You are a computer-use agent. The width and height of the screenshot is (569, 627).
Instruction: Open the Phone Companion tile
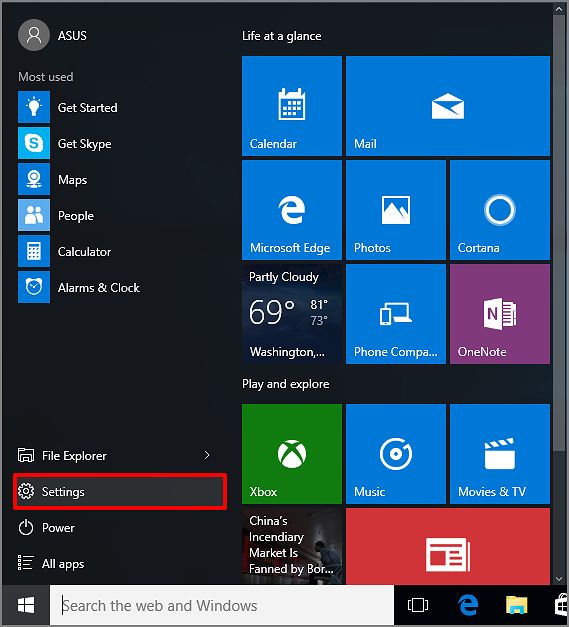point(395,314)
